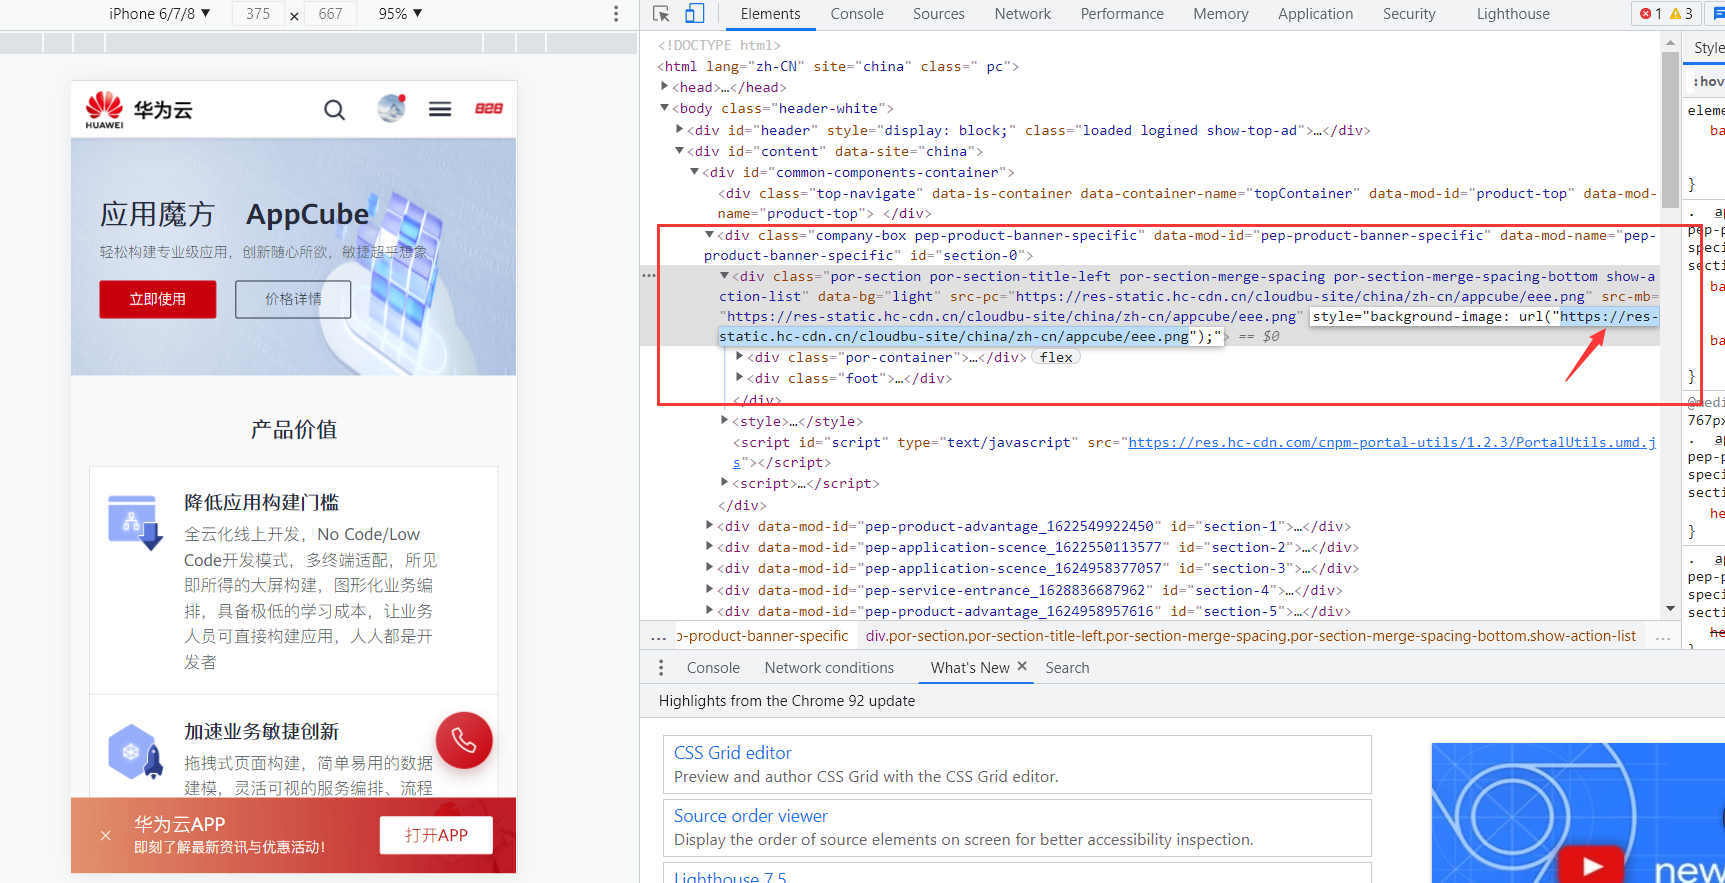Image resolution: width=1725 pixels, height=883 pixels.
Task: Collapse the div id content node
Action: tap(680, 151)
